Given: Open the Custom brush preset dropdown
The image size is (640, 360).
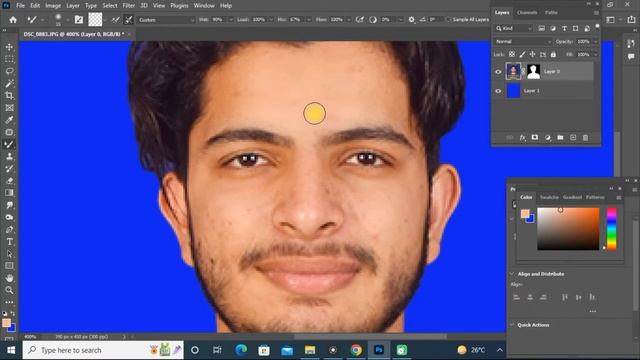Looking at the screenshot, I should 167,20.
